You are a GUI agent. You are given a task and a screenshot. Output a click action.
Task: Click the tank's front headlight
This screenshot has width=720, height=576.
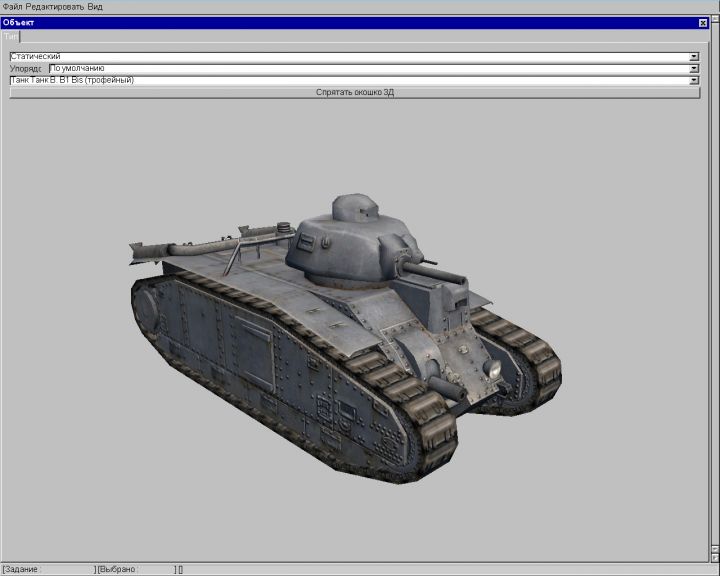[x=492, y=370]
